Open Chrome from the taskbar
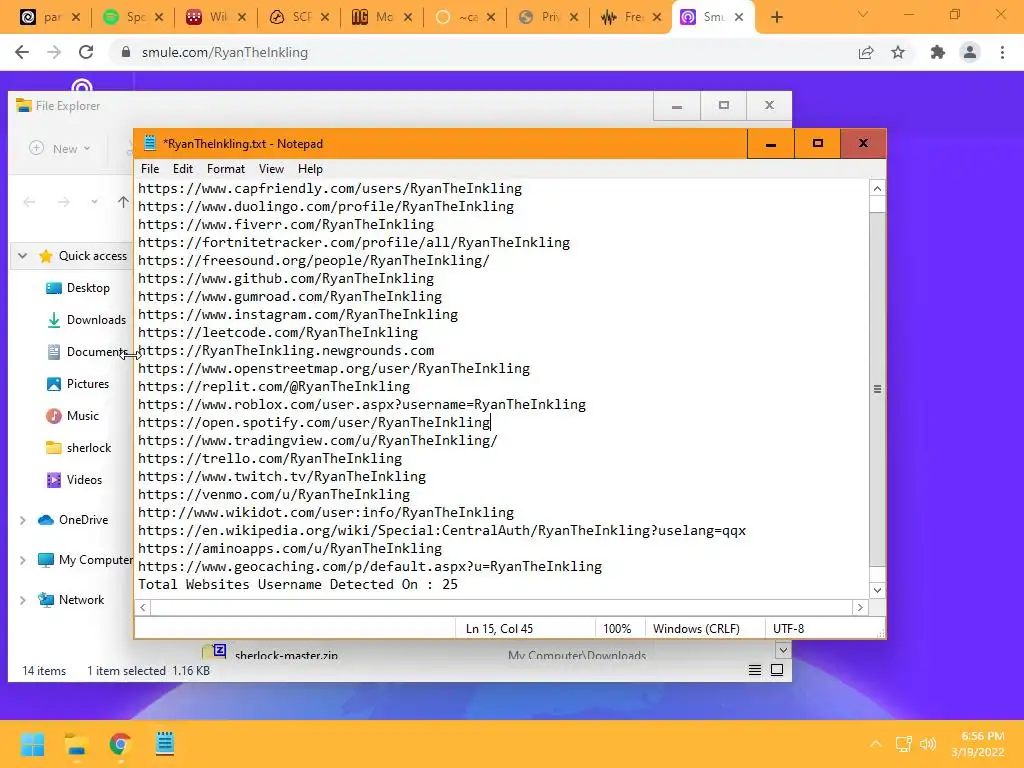The height and width of the screenshot is (768, 1024). coord(120,744)
